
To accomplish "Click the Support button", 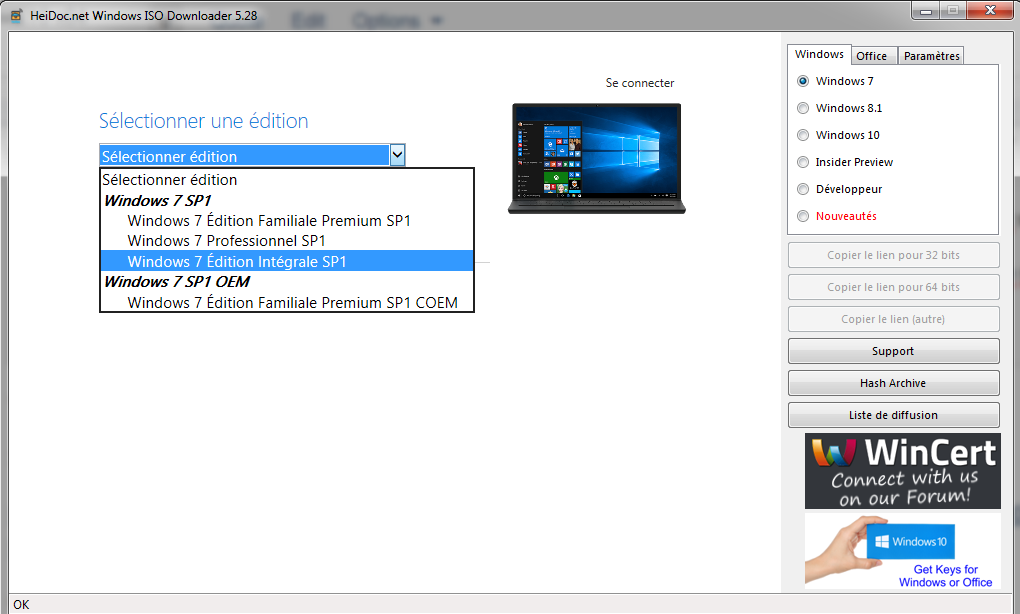I will point(893,351).
